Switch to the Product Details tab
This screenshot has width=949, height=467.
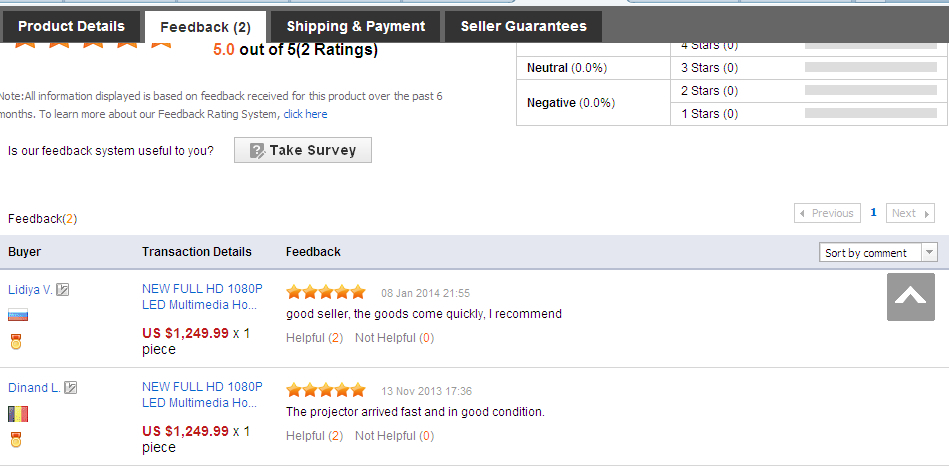click(x=71, y=27)
